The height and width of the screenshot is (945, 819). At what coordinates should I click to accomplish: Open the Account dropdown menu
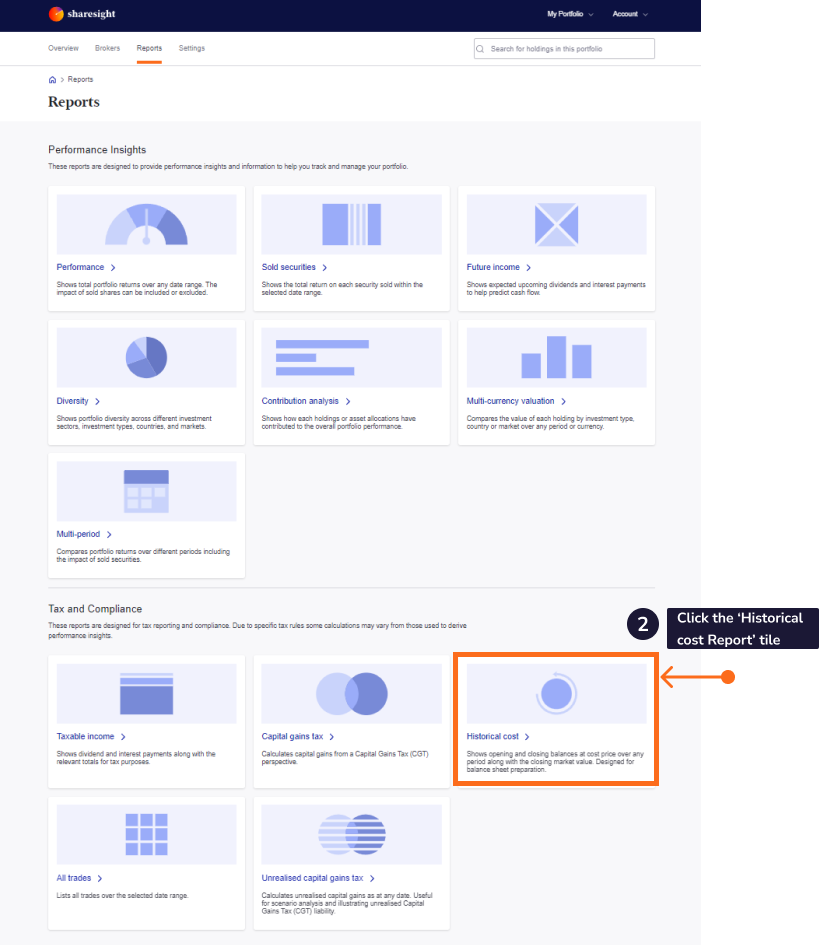tap(630, 14)
